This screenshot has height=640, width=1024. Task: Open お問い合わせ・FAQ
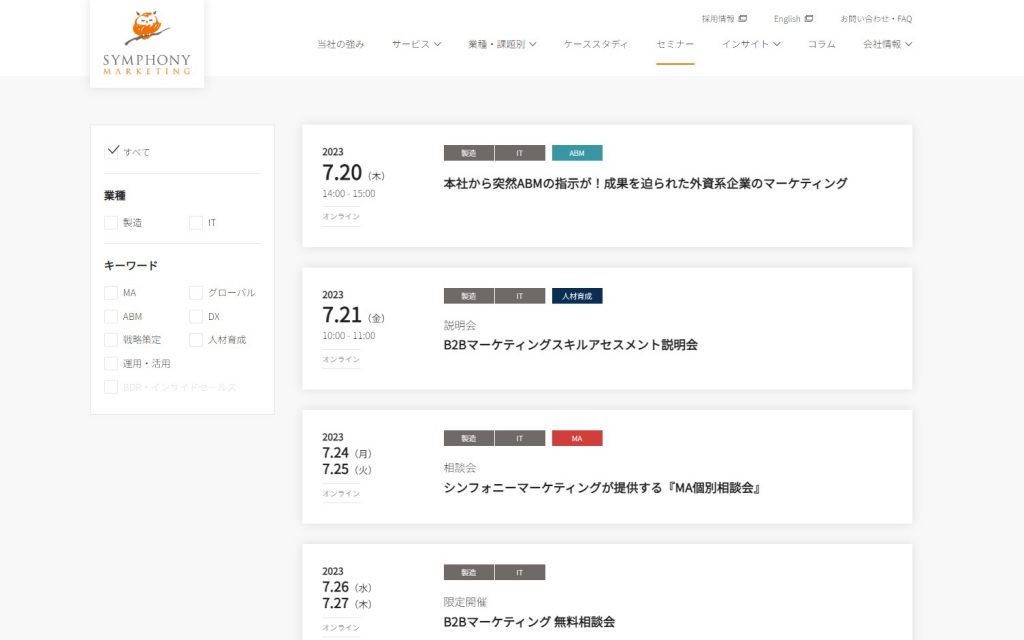(x=878, y=18)
